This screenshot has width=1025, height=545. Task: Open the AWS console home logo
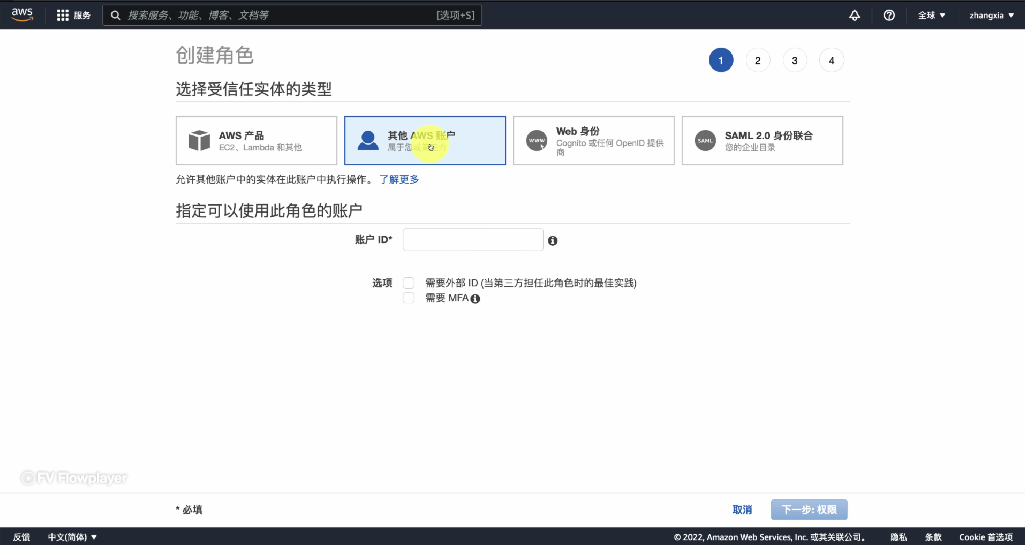pyautogui.click(x=22, y=14)
